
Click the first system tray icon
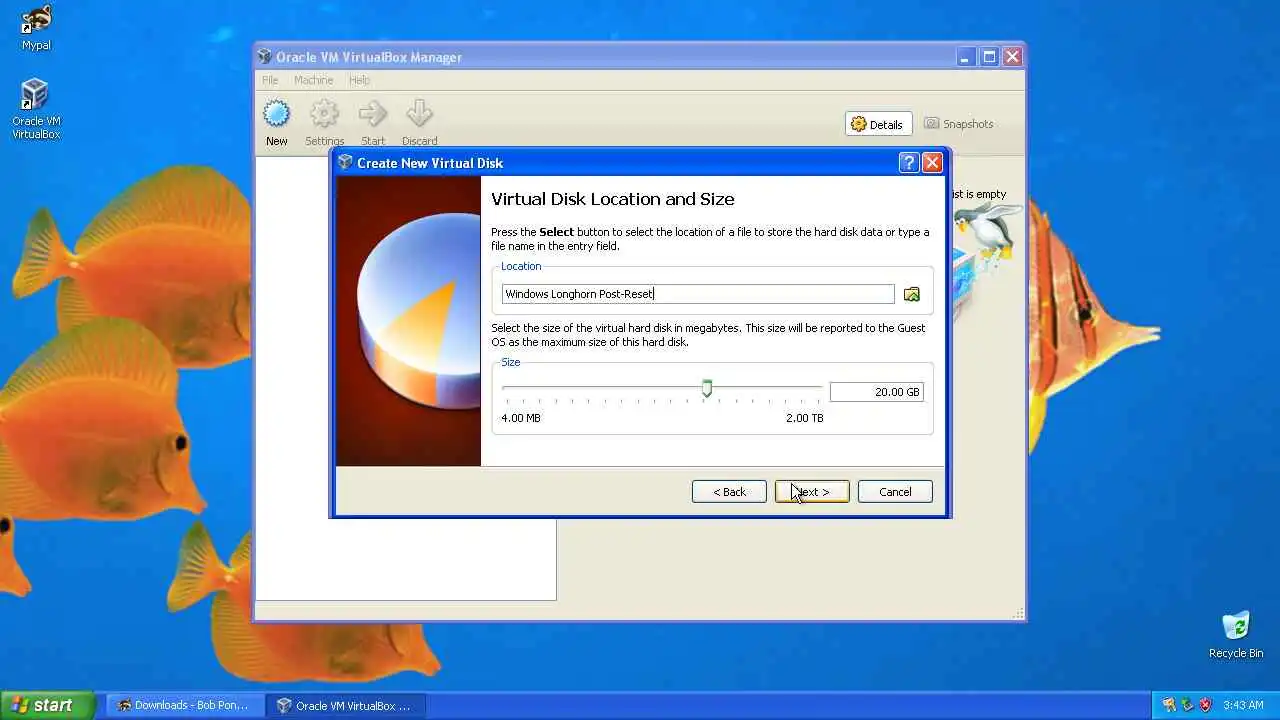pos(1169,705)
